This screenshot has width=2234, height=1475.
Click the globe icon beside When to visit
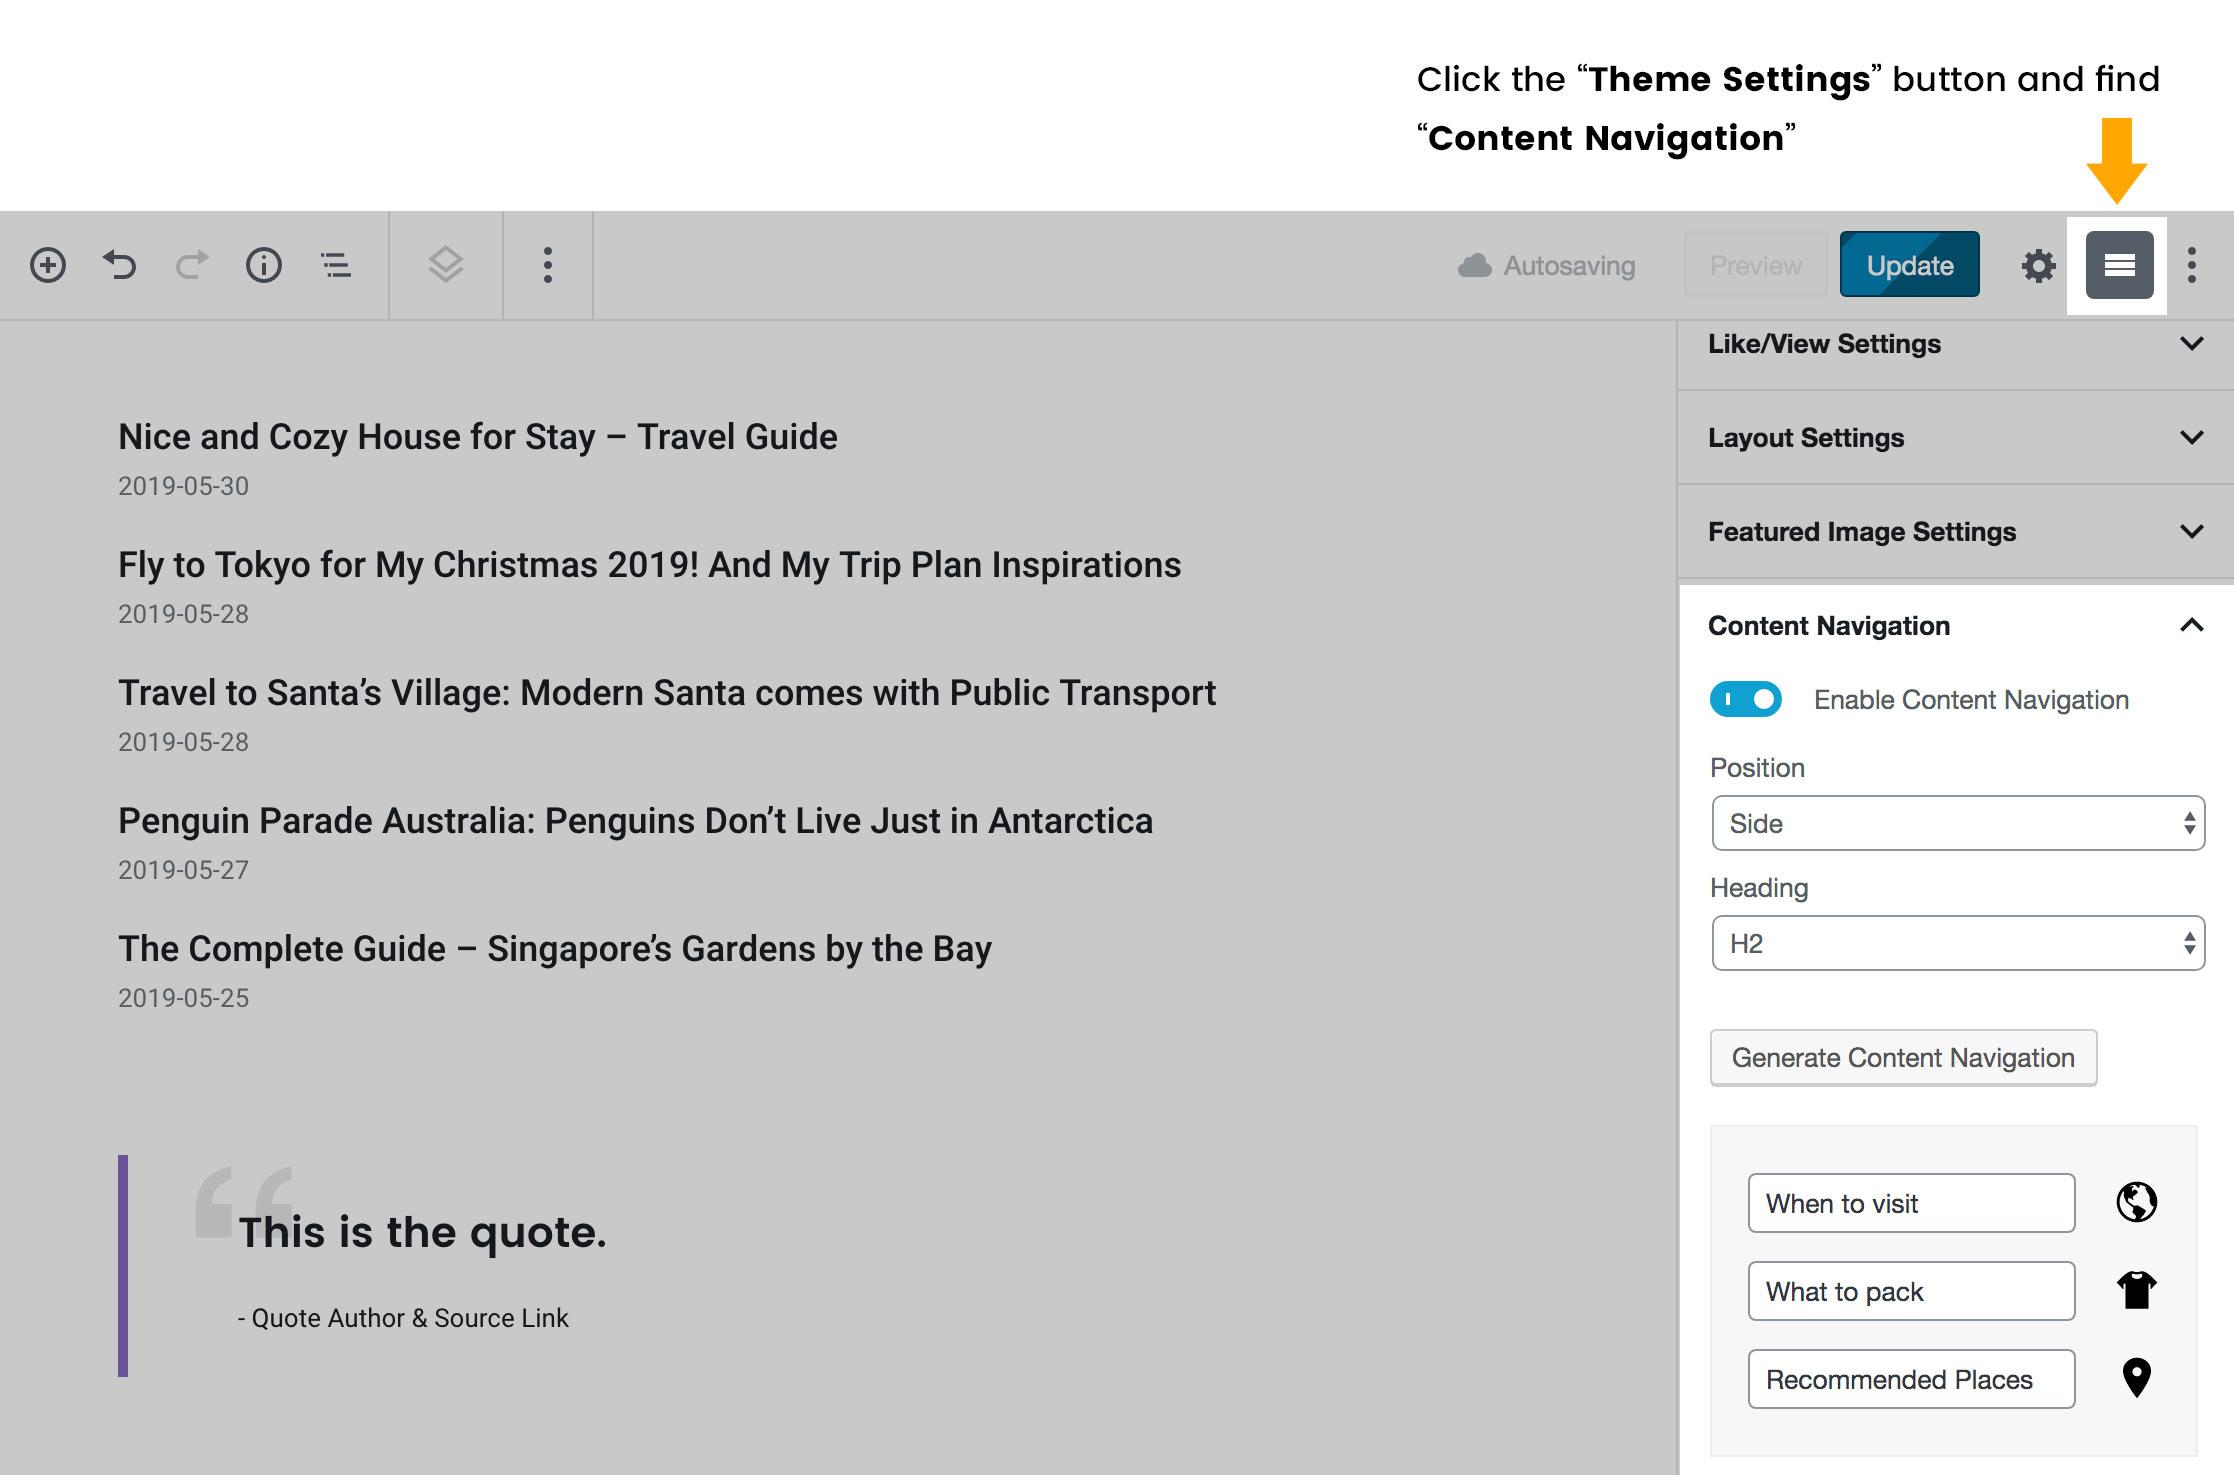[2136, 1203]
